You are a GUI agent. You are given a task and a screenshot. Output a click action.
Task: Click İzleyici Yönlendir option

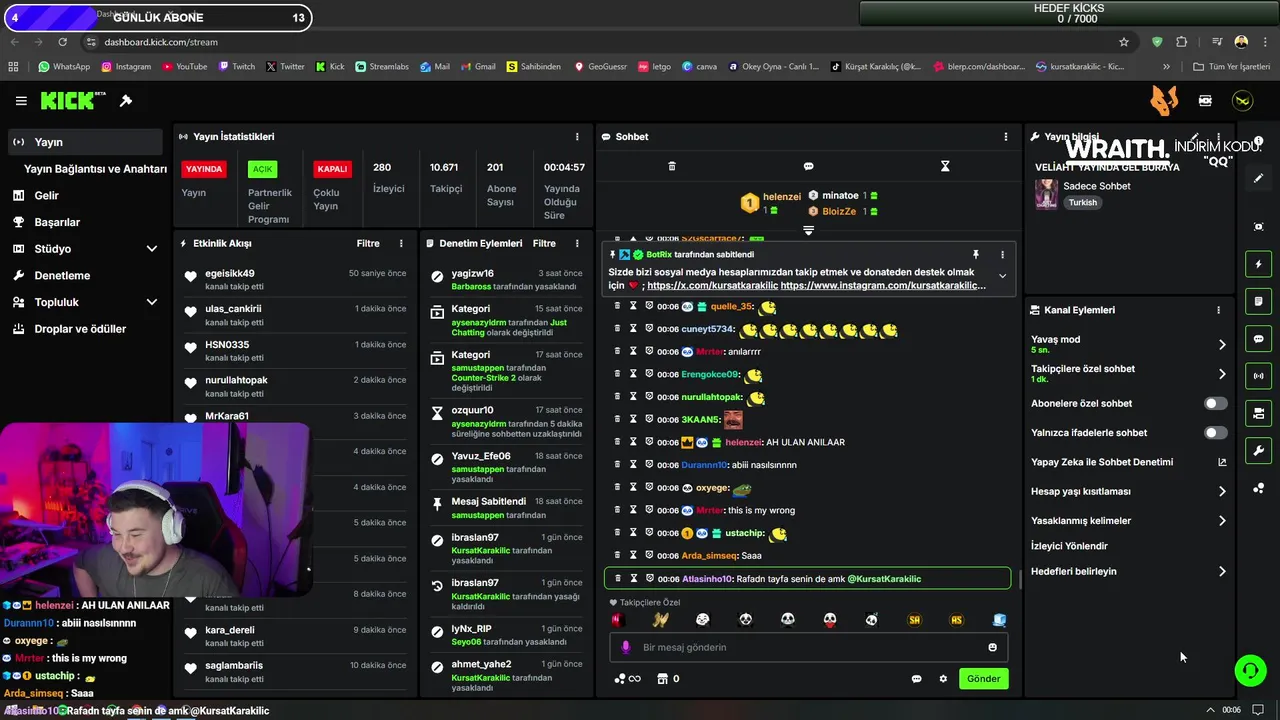click(1069, 546)
